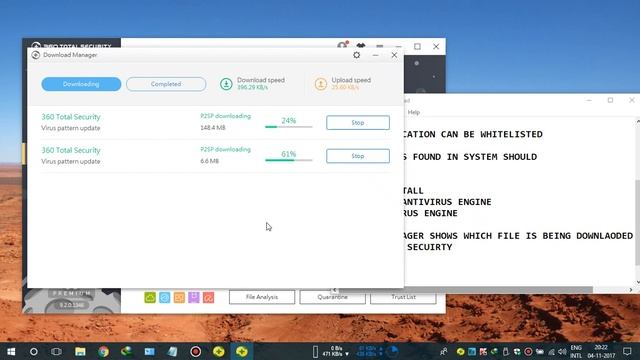640x360 pixels.
Task: Open Trust List in 360 Total Security
Action: click(x=403, y=297)
